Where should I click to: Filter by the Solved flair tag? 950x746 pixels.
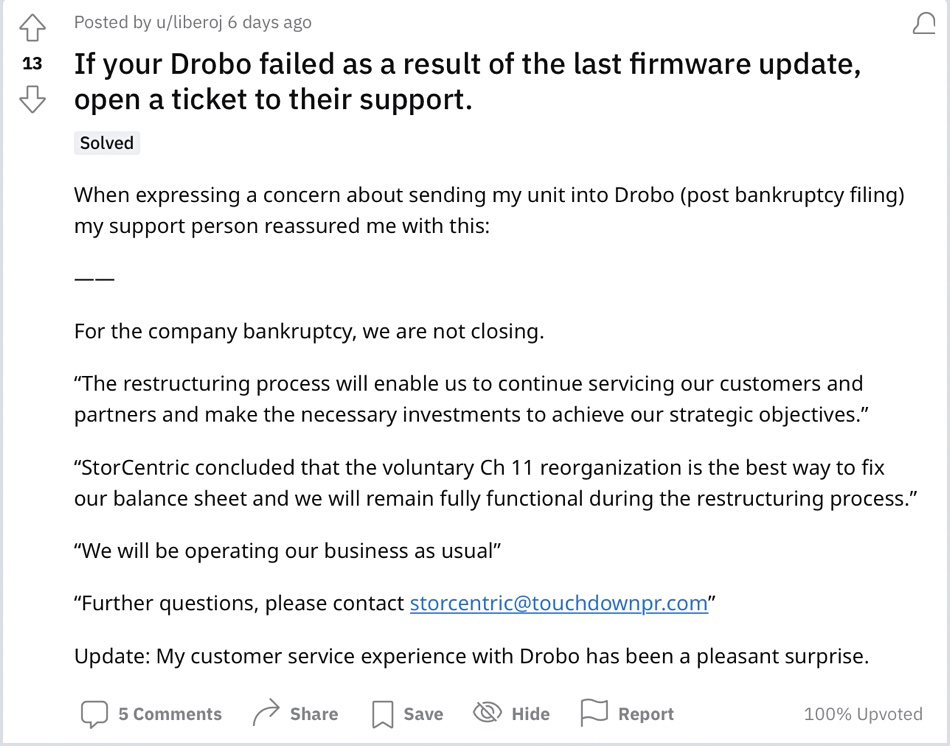(107, 143)
